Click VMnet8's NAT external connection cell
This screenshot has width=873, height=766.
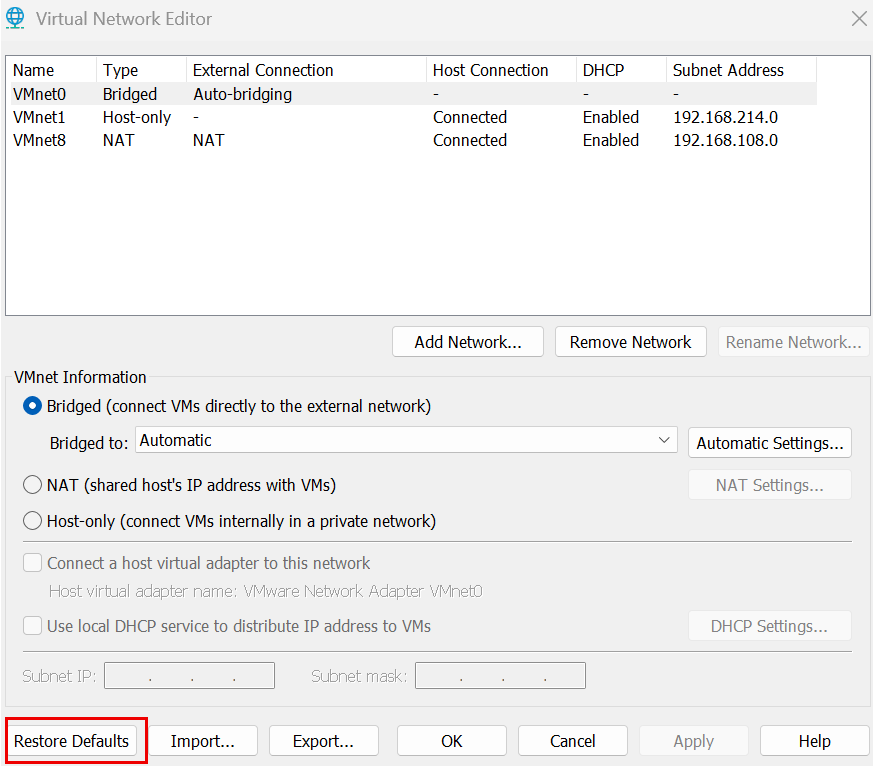coord(209,140)
